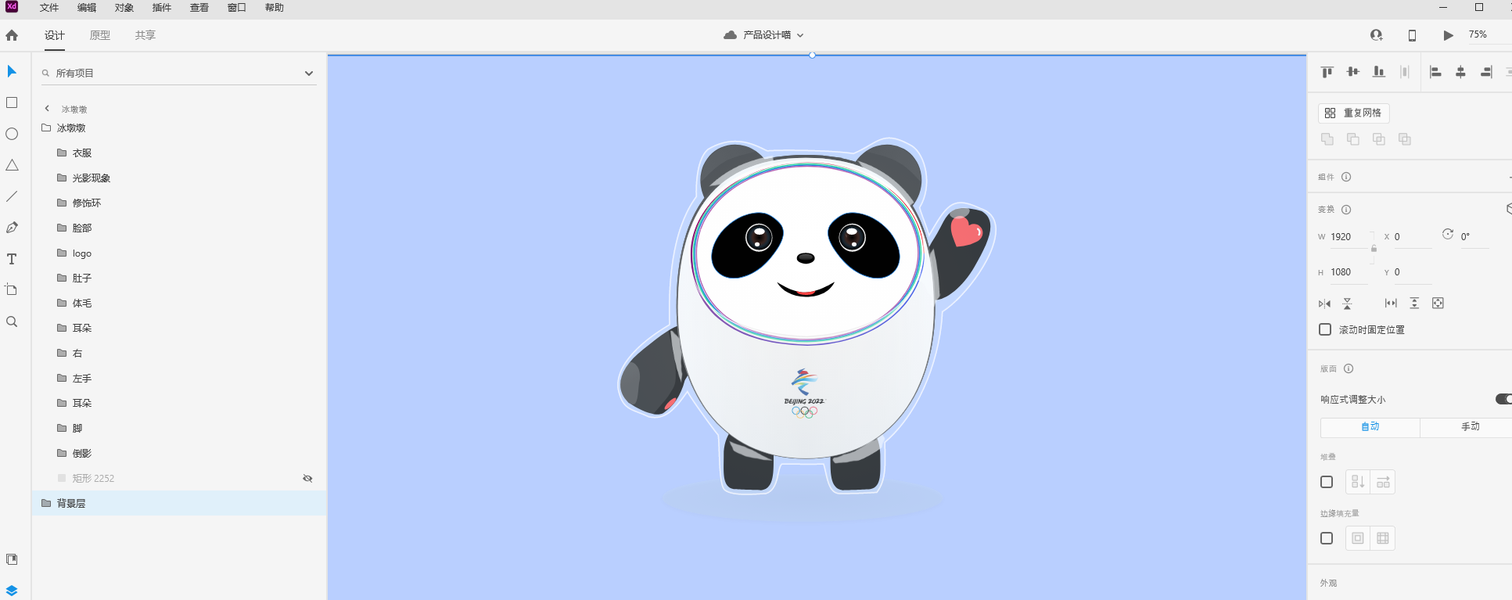Enable the 堆叠 checkbox
Screen dimensions: 1512x600
pos(1326,482)
